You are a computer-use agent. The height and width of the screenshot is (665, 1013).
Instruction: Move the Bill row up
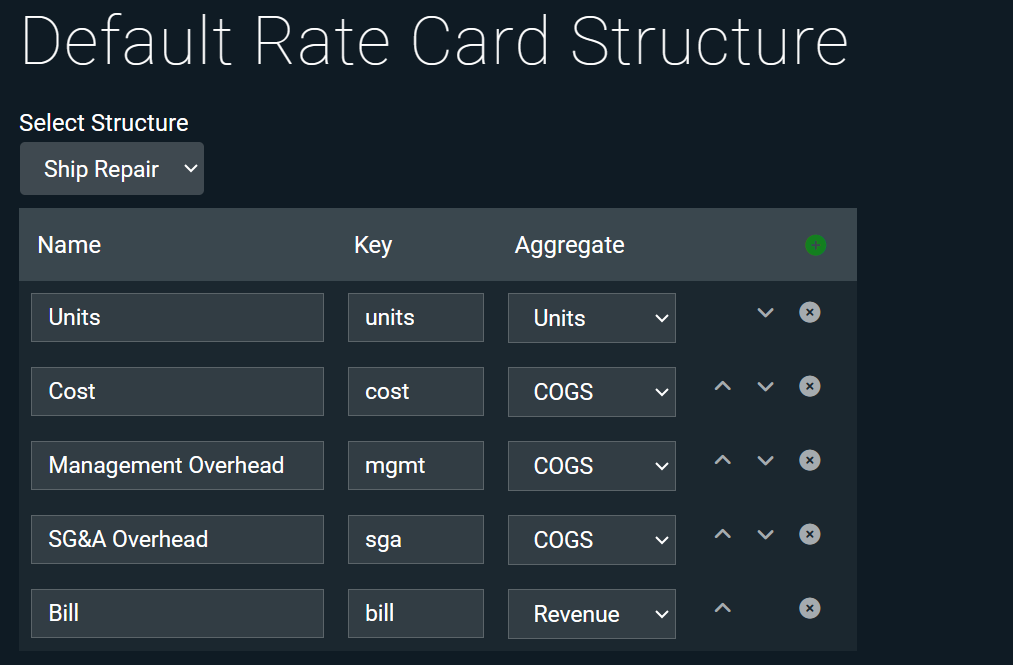click(x=723, y=609)
